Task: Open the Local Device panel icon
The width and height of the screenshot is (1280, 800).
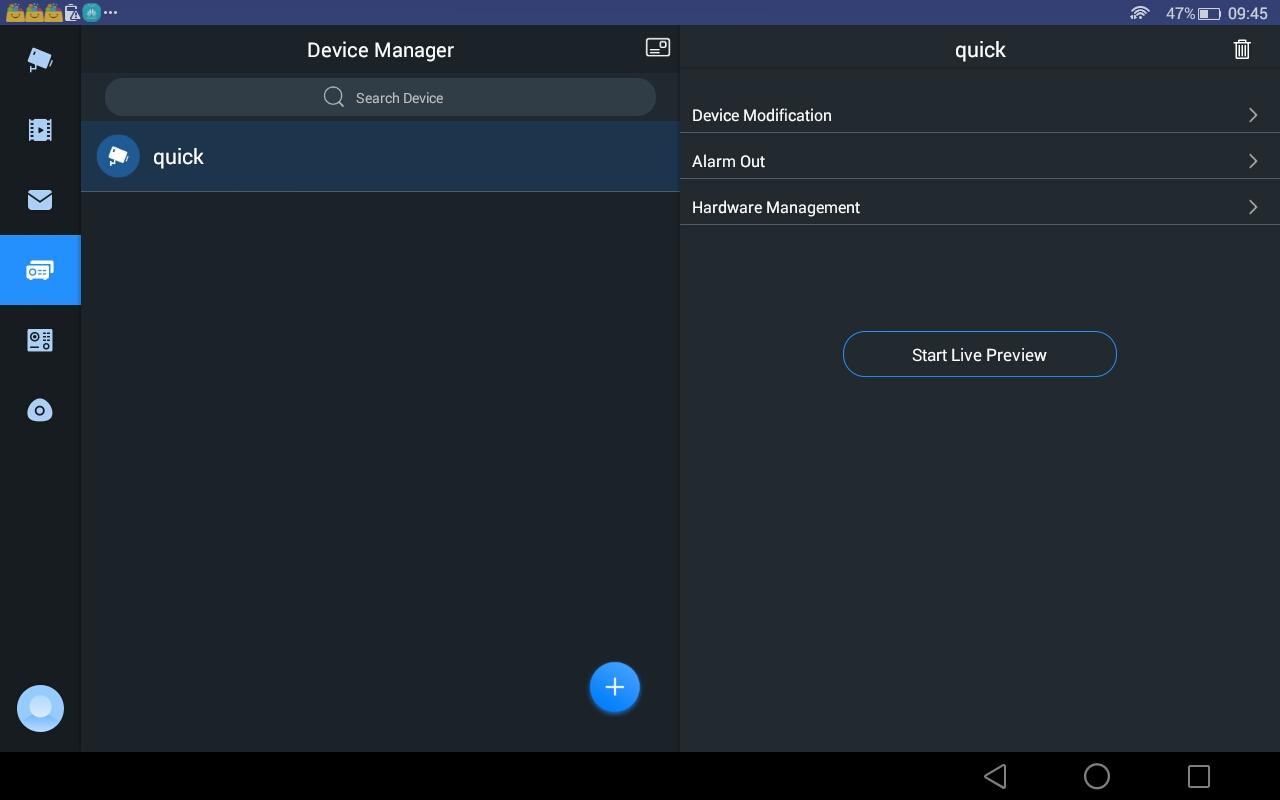Action: (x=40, y=340)
